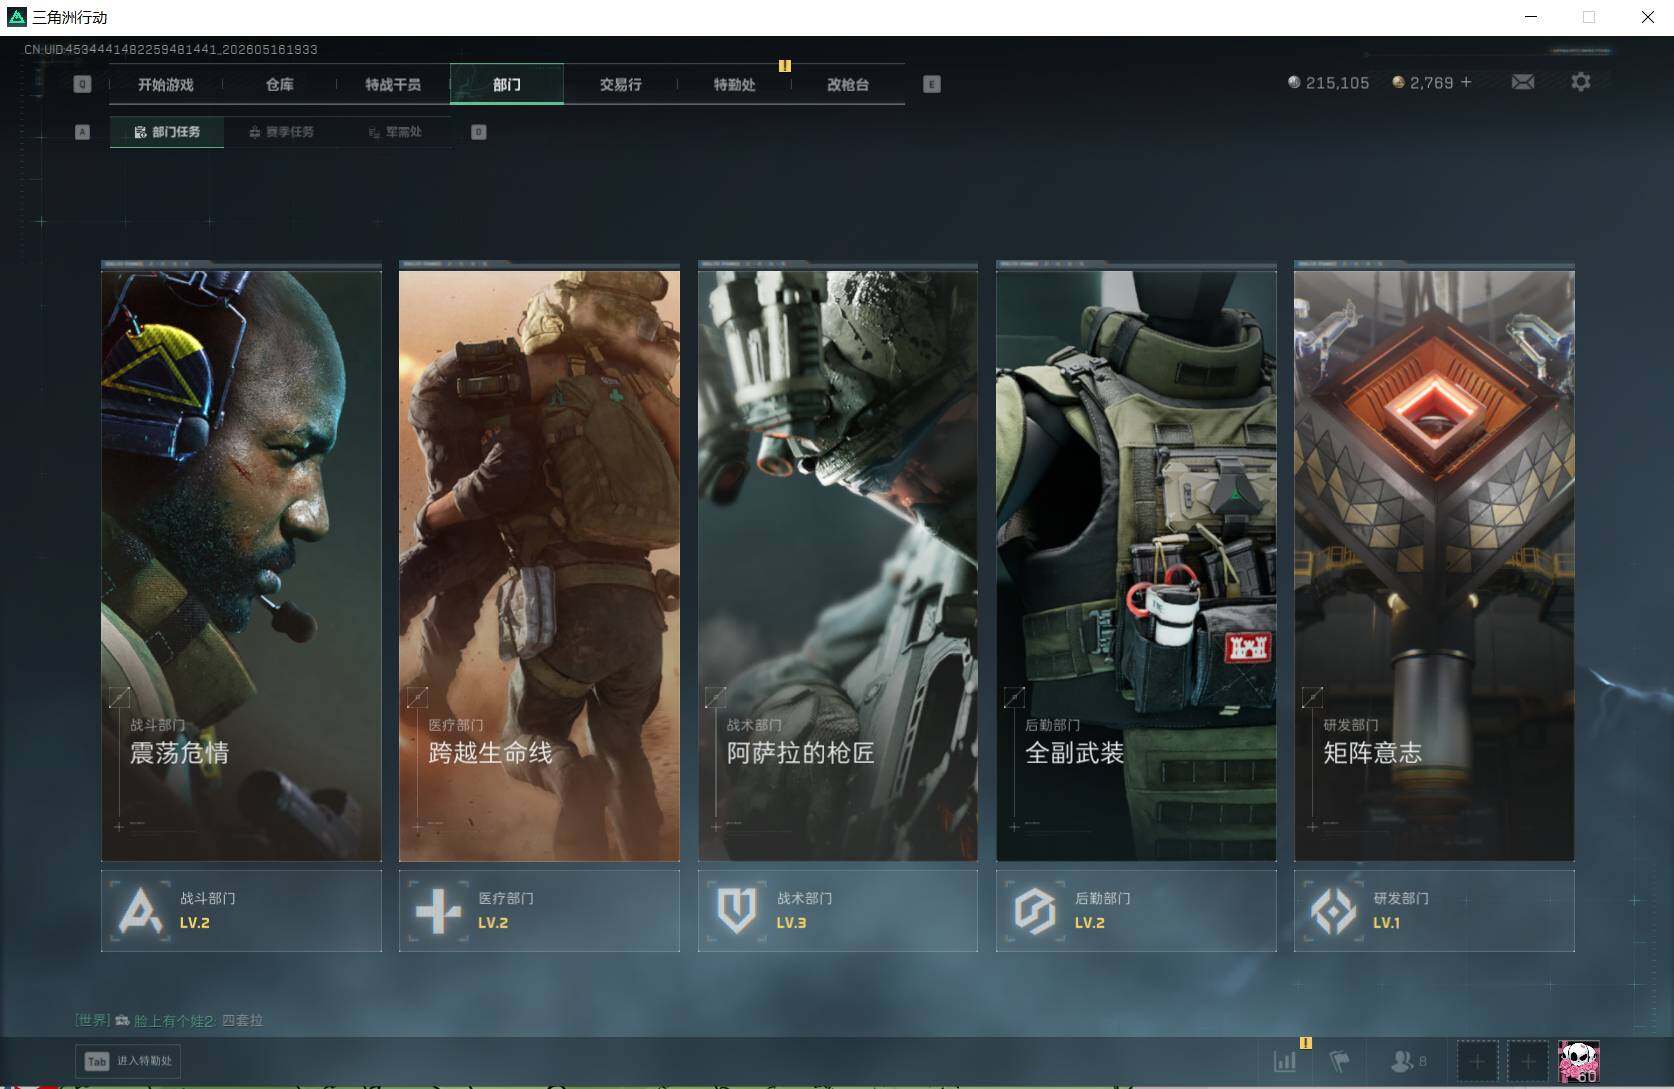
Task: Open the 开始游戏 tab
Action: (x=166, y=85)
